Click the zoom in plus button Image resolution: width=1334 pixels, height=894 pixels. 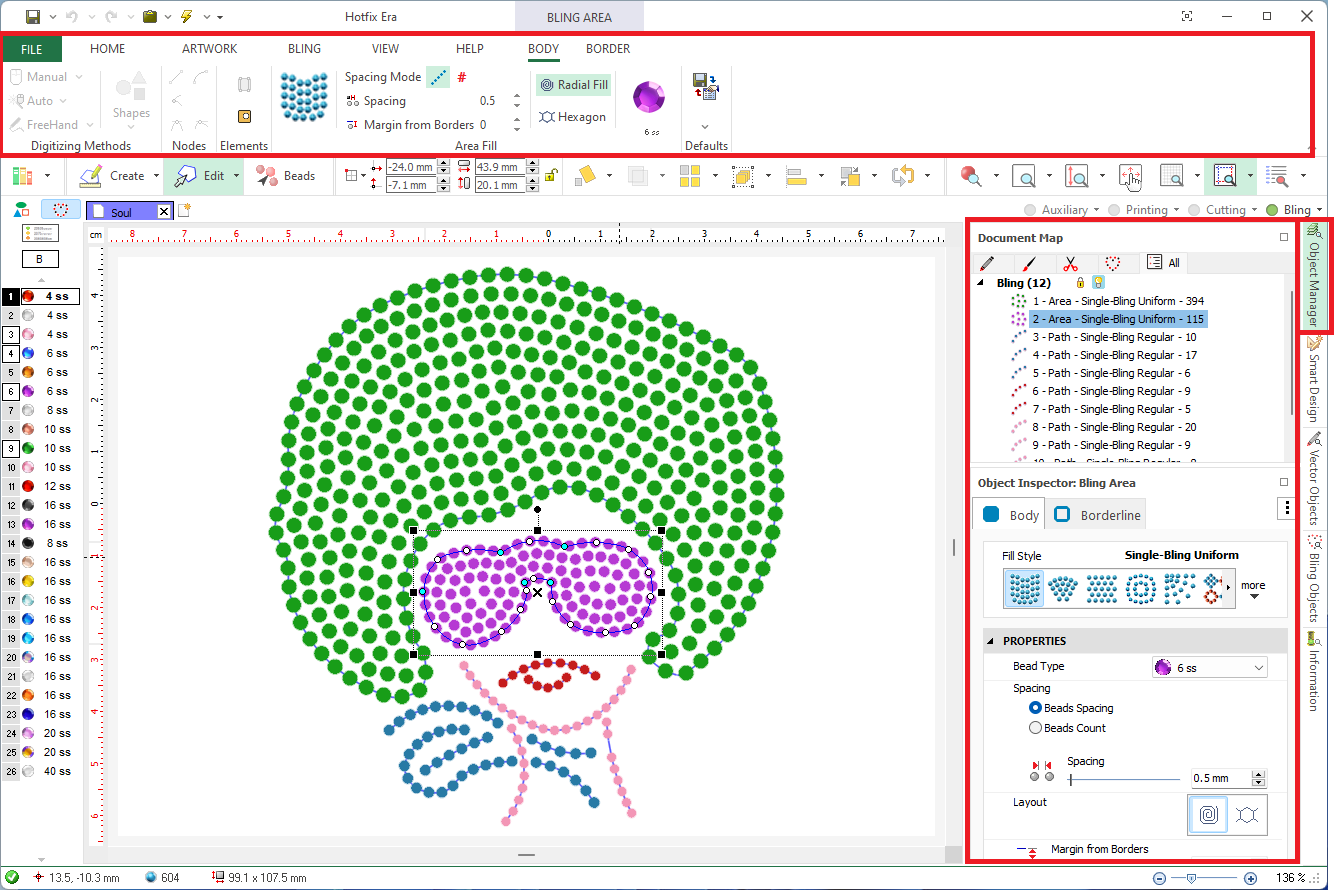point(1250,878)
